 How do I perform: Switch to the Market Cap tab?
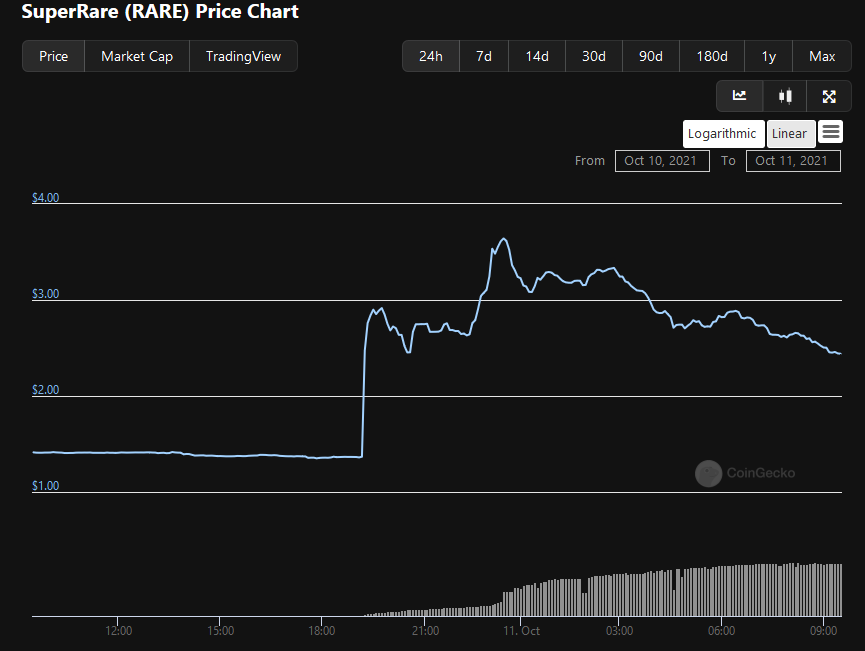(137, 56)
